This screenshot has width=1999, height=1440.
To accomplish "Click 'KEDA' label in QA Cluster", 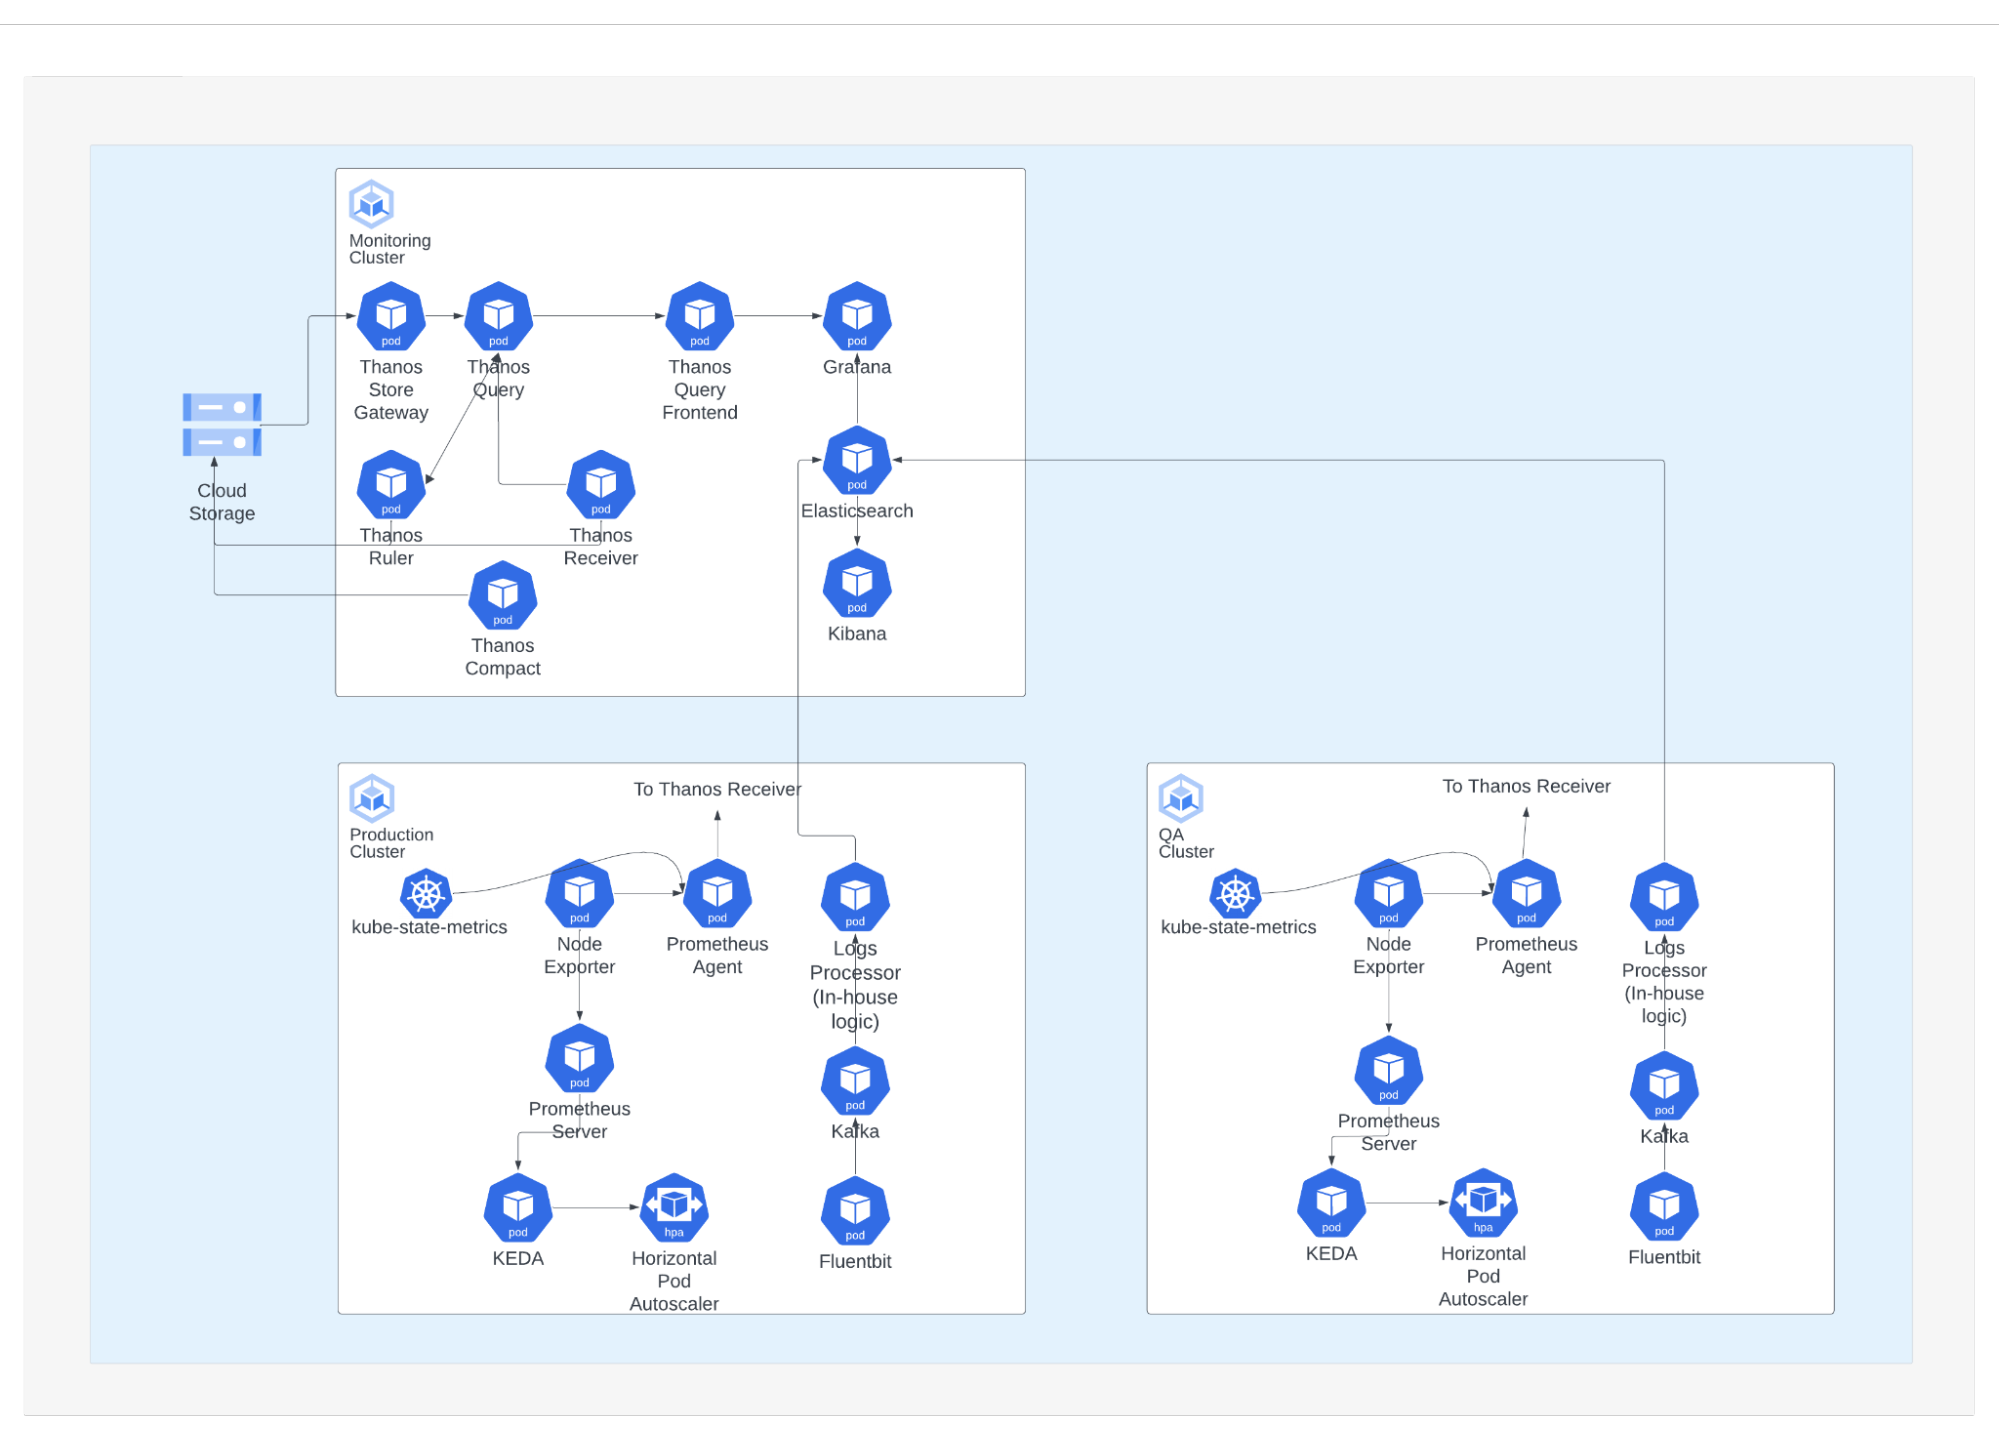I will coord(1331,1254).
